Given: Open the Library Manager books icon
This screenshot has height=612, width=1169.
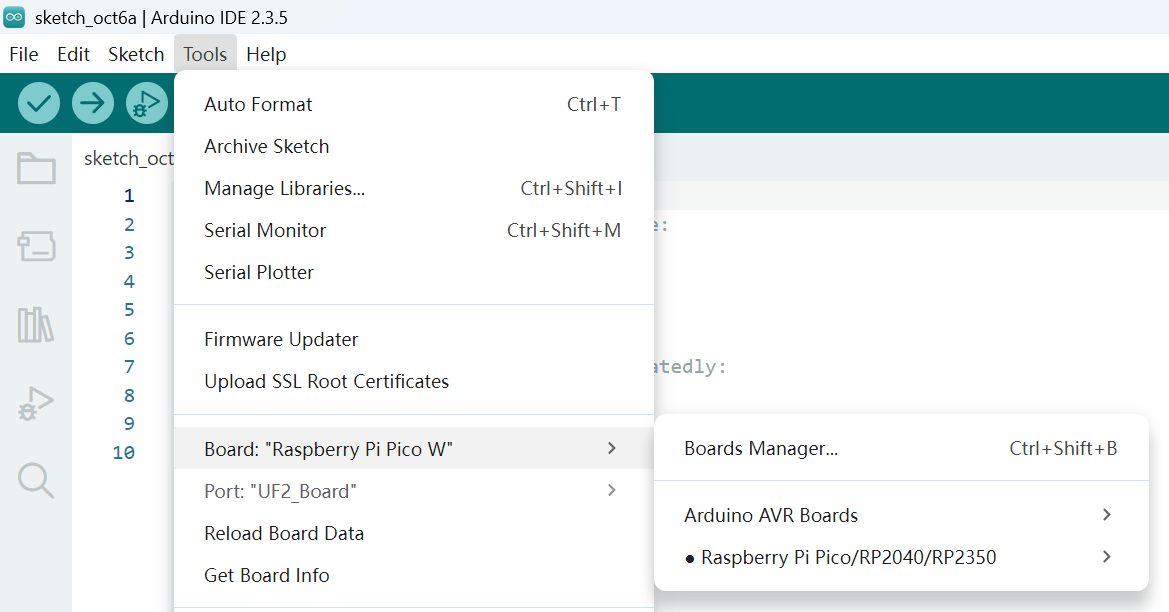Looking at the screenshot, I should coord(36,324).
